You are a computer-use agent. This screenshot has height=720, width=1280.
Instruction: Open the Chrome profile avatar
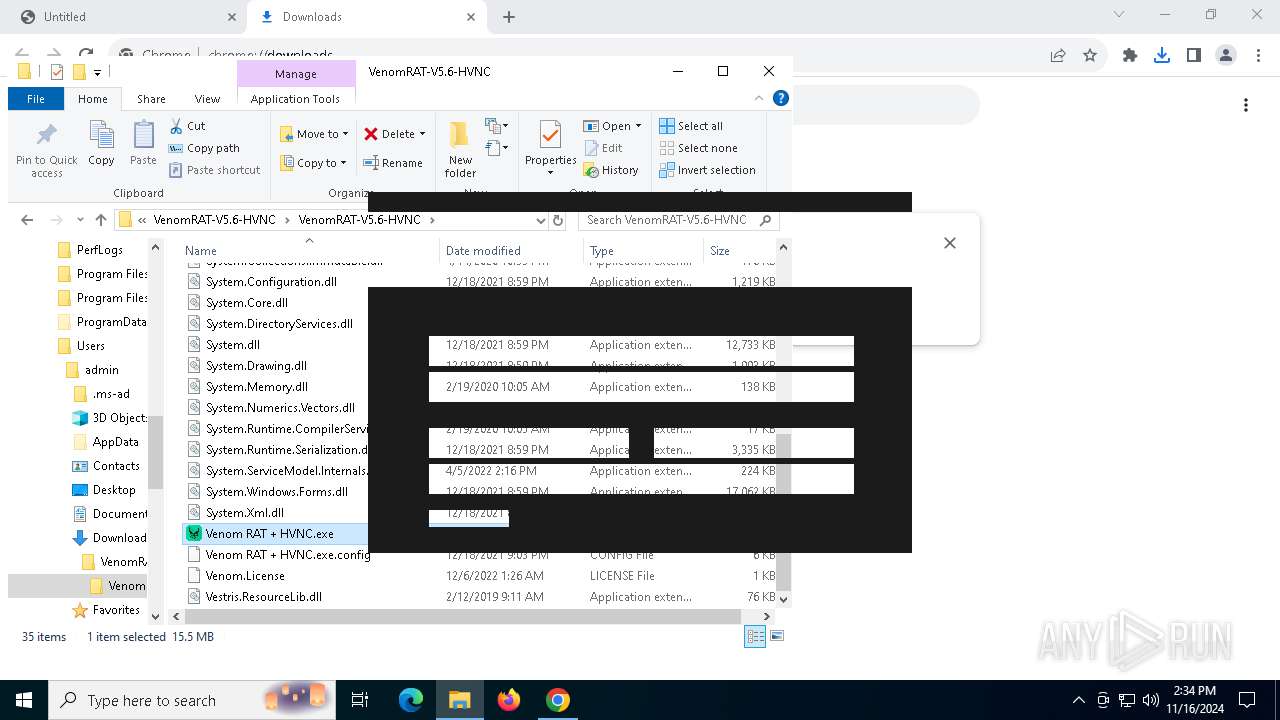1226,56
